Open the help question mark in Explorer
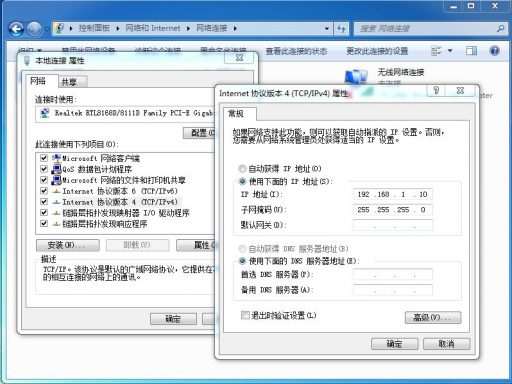Screen dimensions: 512x384 [494, 51]
